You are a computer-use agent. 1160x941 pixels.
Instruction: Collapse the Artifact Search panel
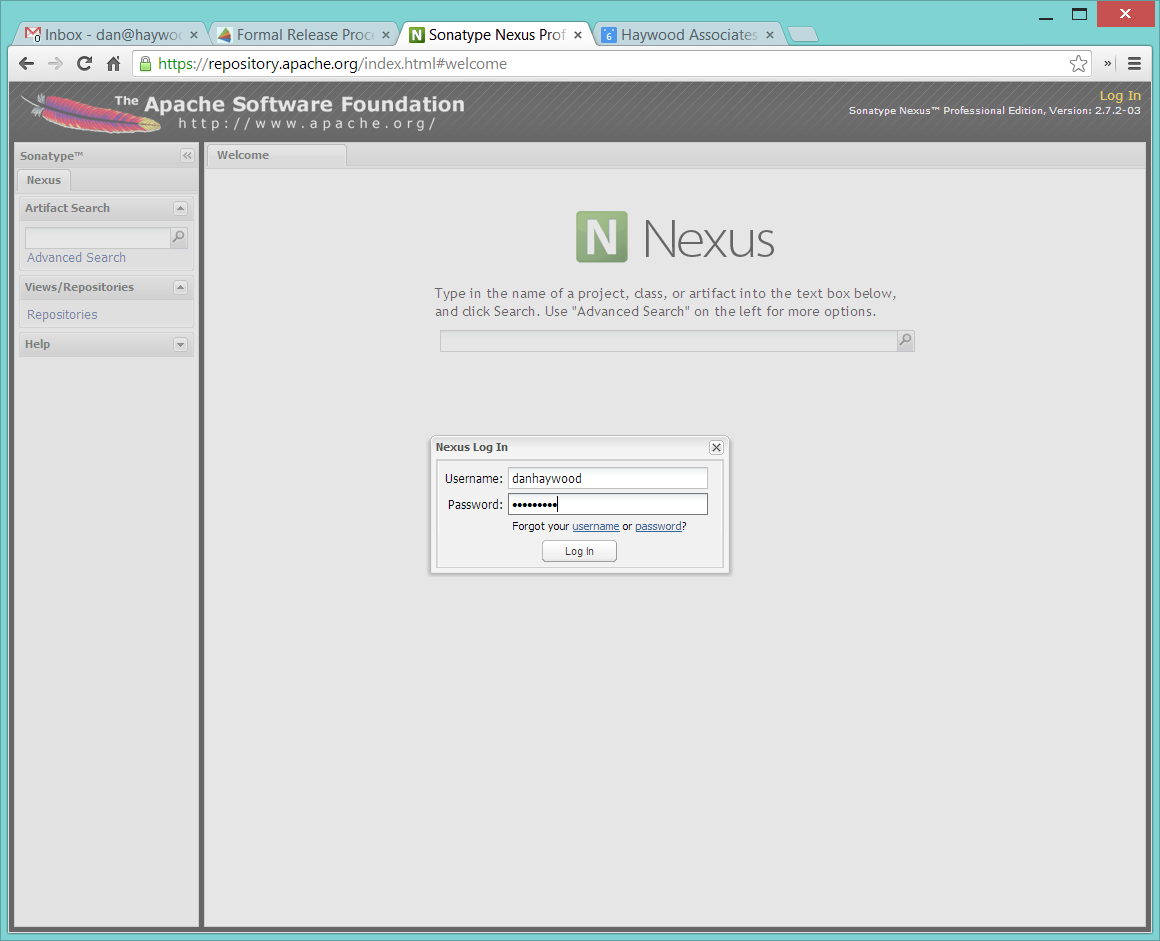coord(180,208)
